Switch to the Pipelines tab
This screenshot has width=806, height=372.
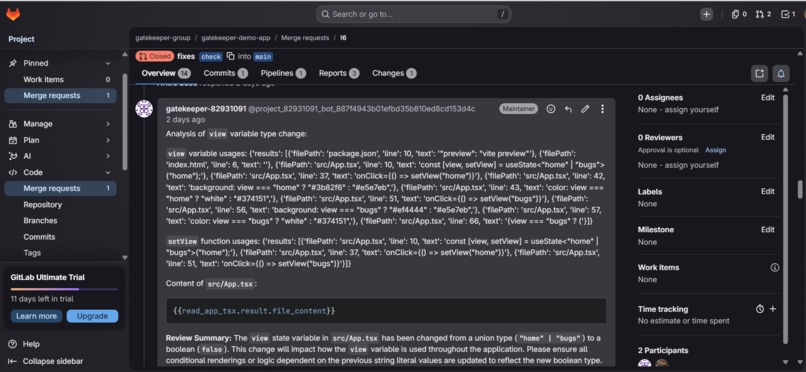point(283,73)
